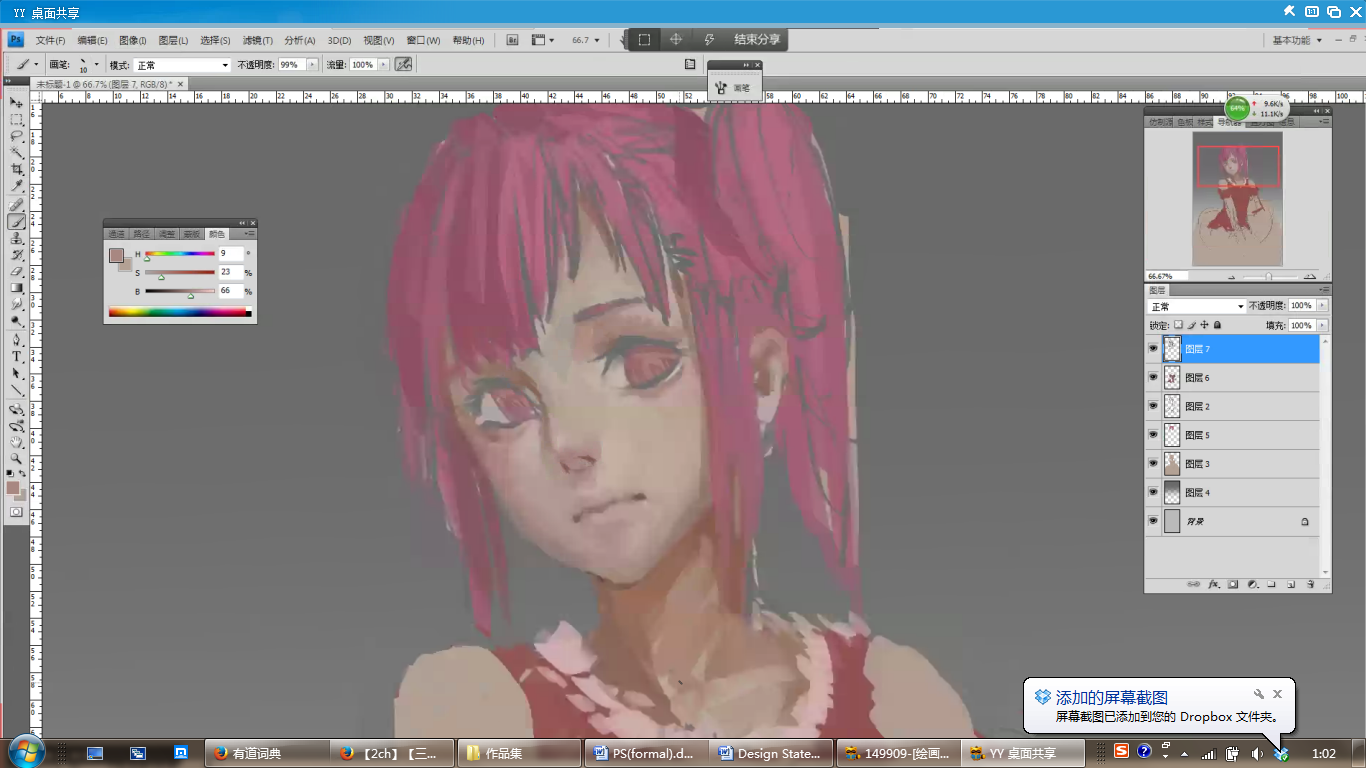Click the navigator zoom slider
This screenshot has height=768, width=1366.
(x=1268, y=276)
